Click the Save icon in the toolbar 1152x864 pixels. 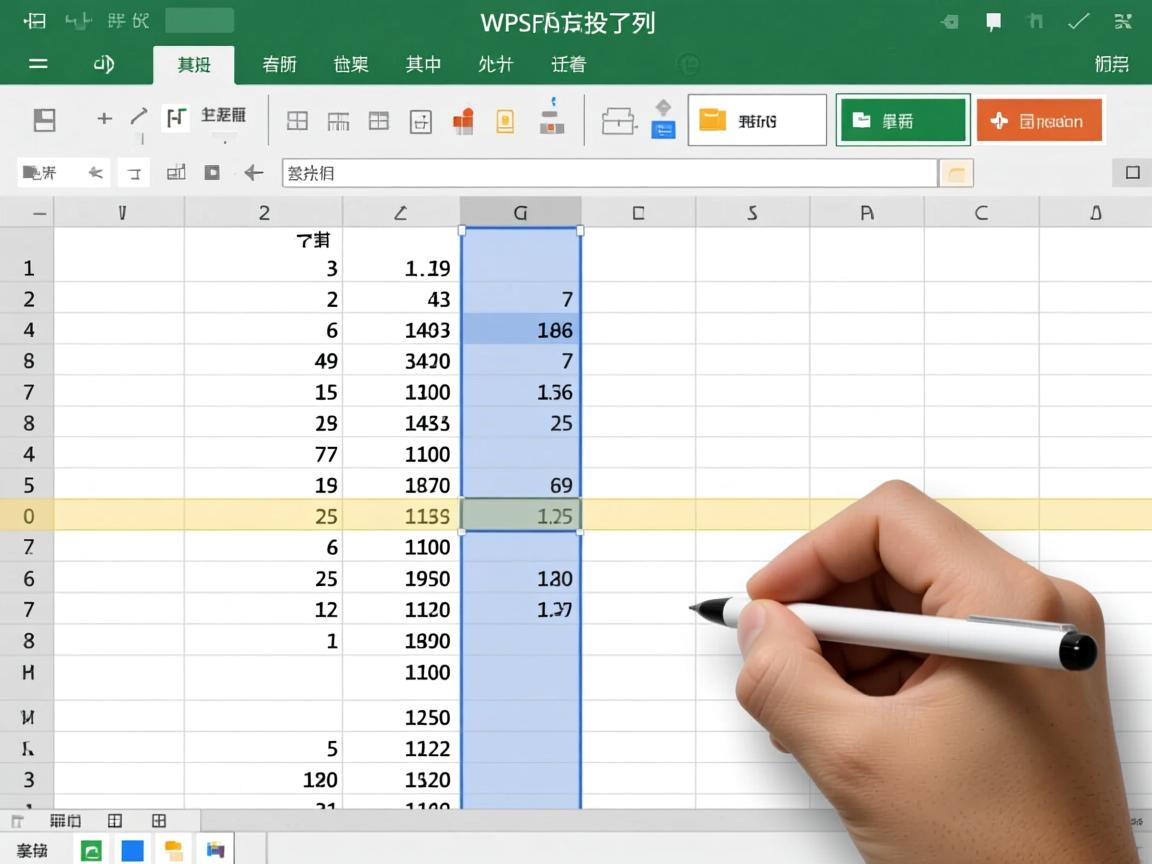pyautogui.click(x=44, y=118)
